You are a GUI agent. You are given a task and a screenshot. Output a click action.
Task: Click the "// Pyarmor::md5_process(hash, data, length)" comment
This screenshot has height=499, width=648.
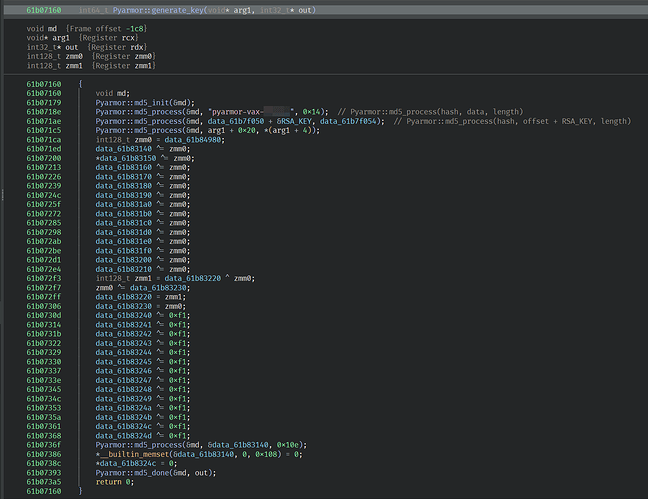point(431,112)
